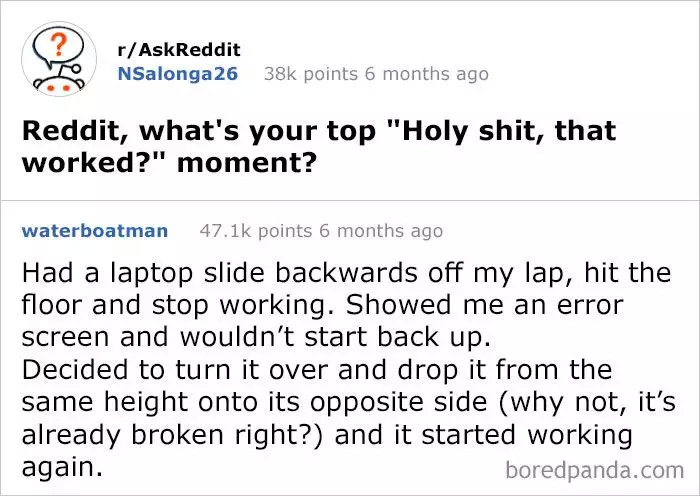
Task: Open waterboatman's user profile
Action: 94,231
